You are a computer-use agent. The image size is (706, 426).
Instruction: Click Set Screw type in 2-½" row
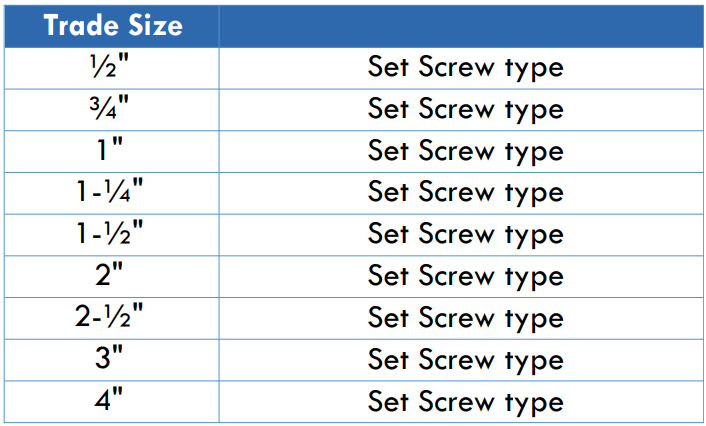point(466,319)
